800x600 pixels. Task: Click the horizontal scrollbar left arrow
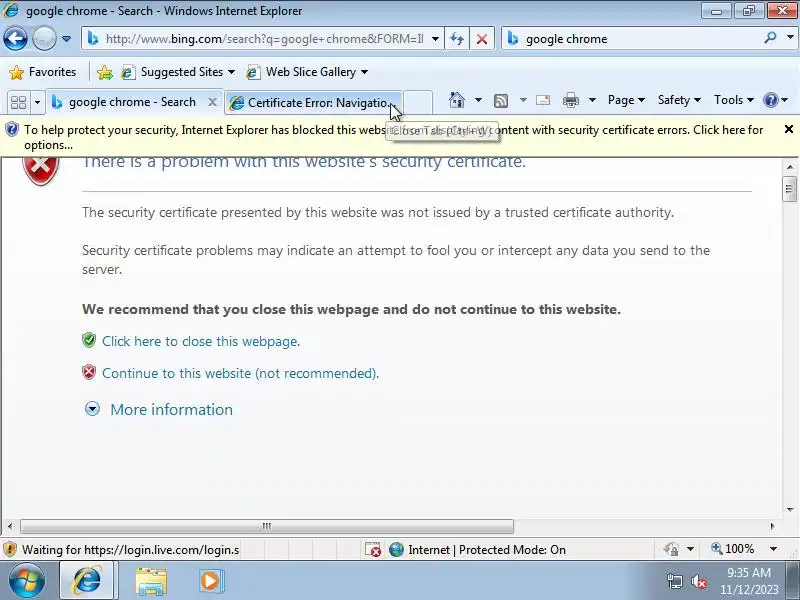point(10,526)
